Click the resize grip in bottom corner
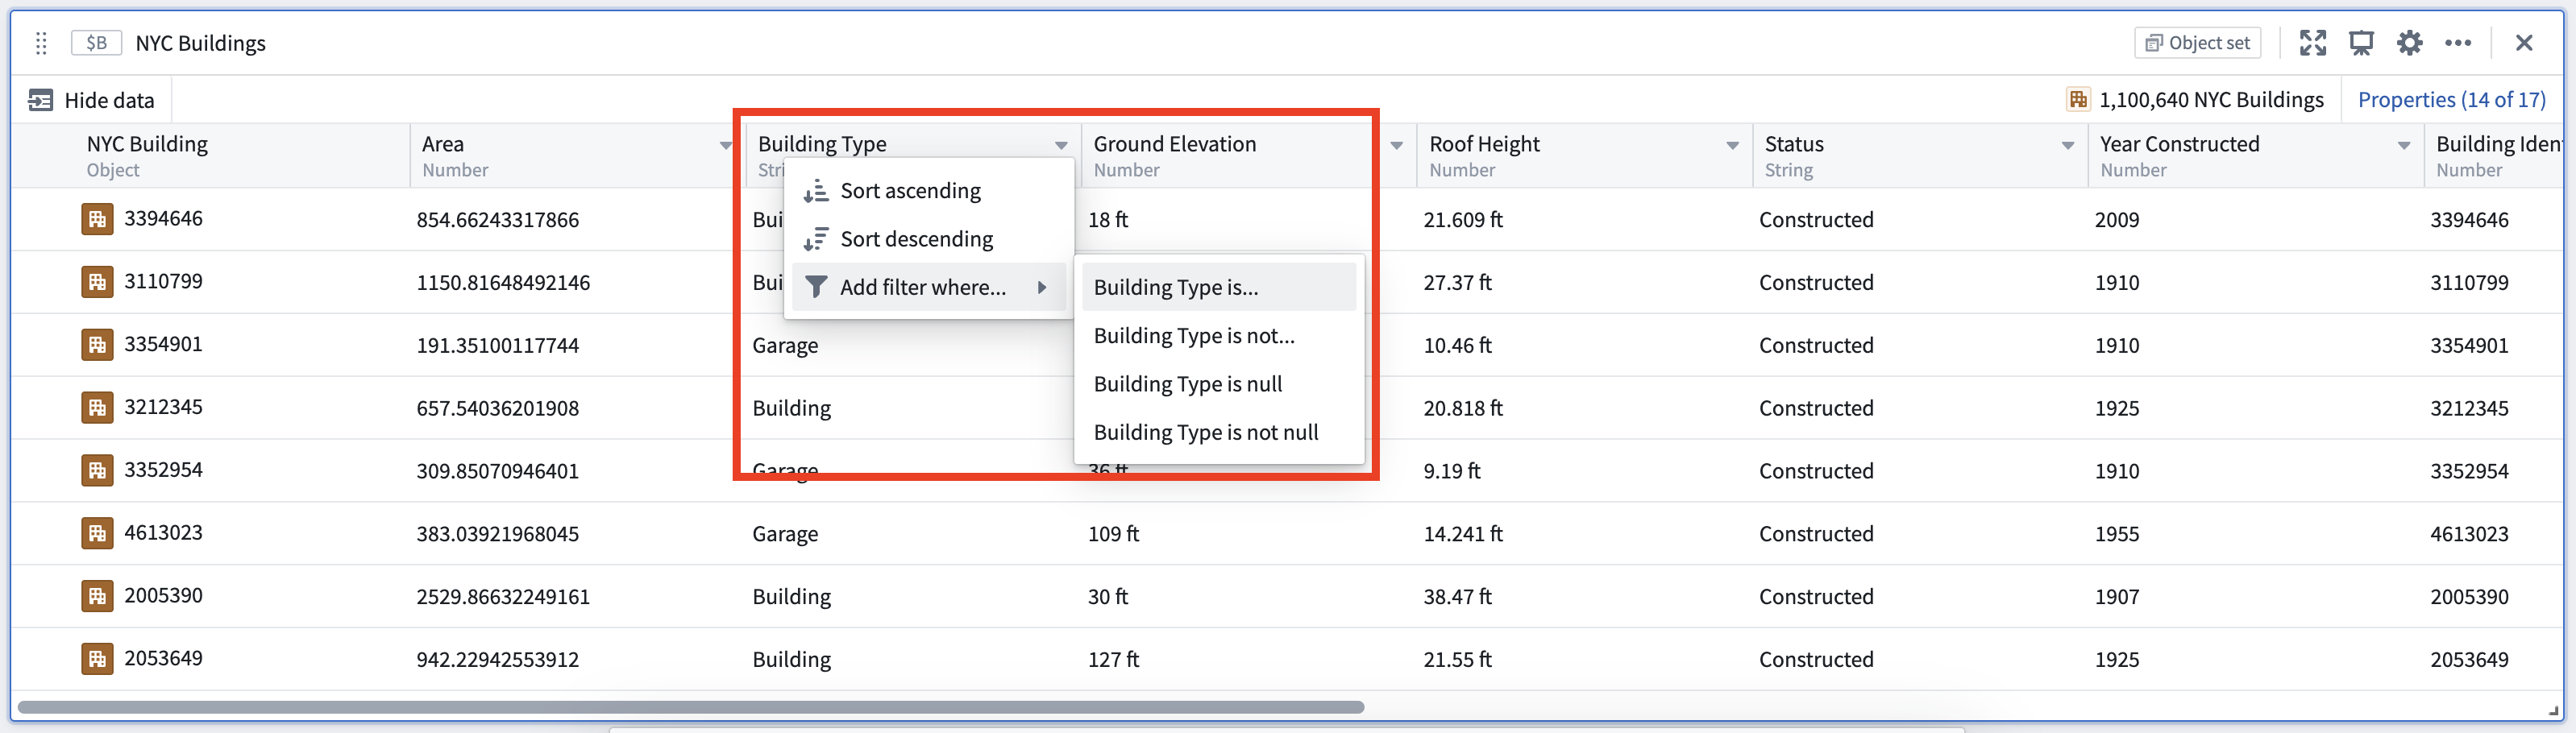The height and width of the screenshot is (733, 2576). (x=2553, y=710)
